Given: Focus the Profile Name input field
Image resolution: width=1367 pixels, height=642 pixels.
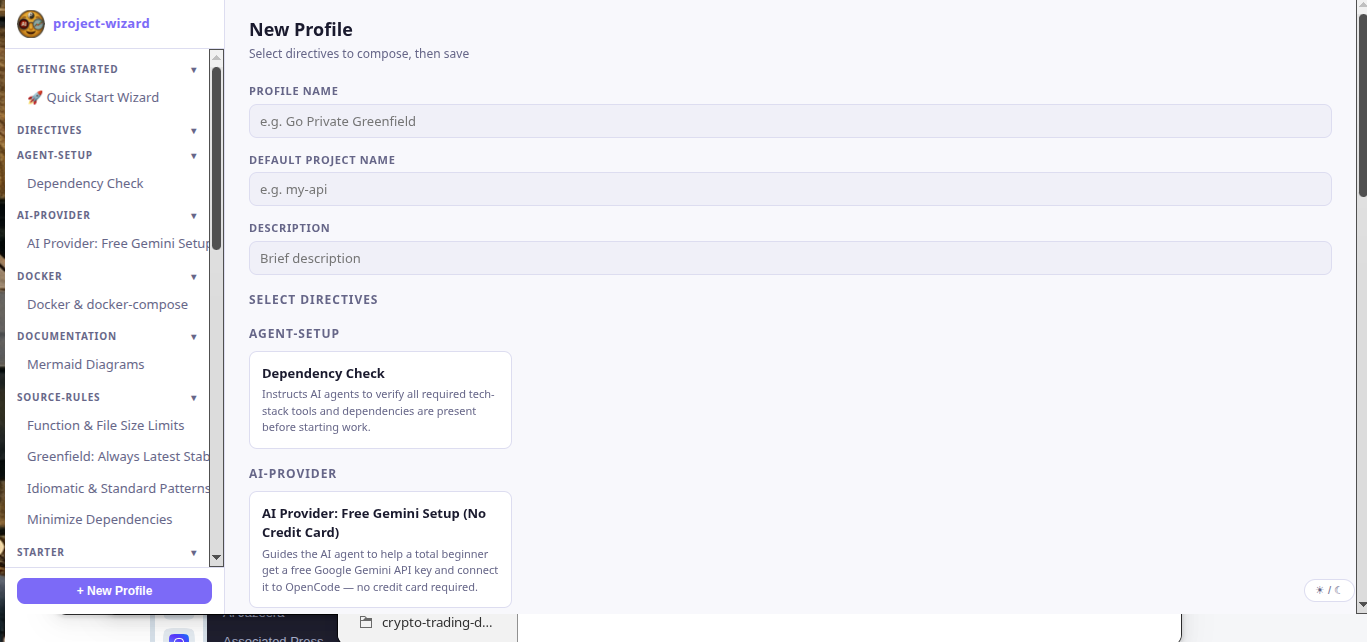Looking at the screenshot, I should (790, 121).
